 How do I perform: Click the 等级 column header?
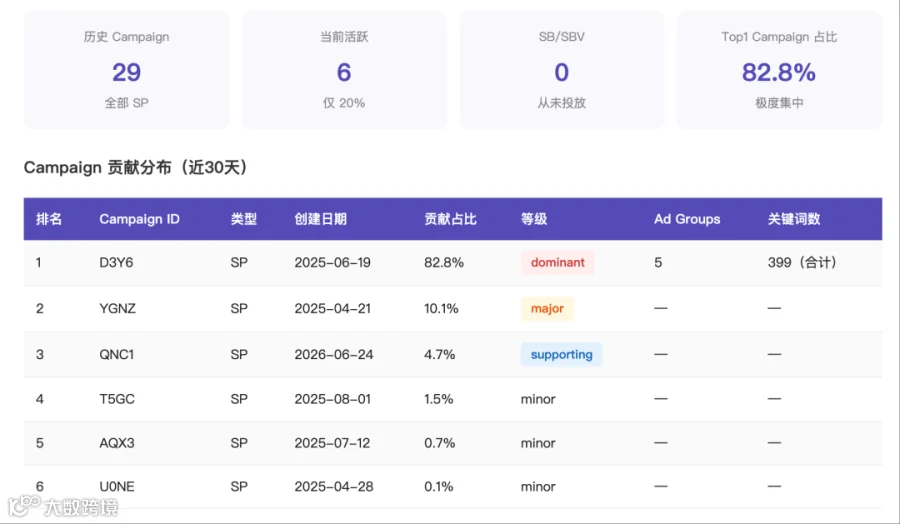pos(534,219)
